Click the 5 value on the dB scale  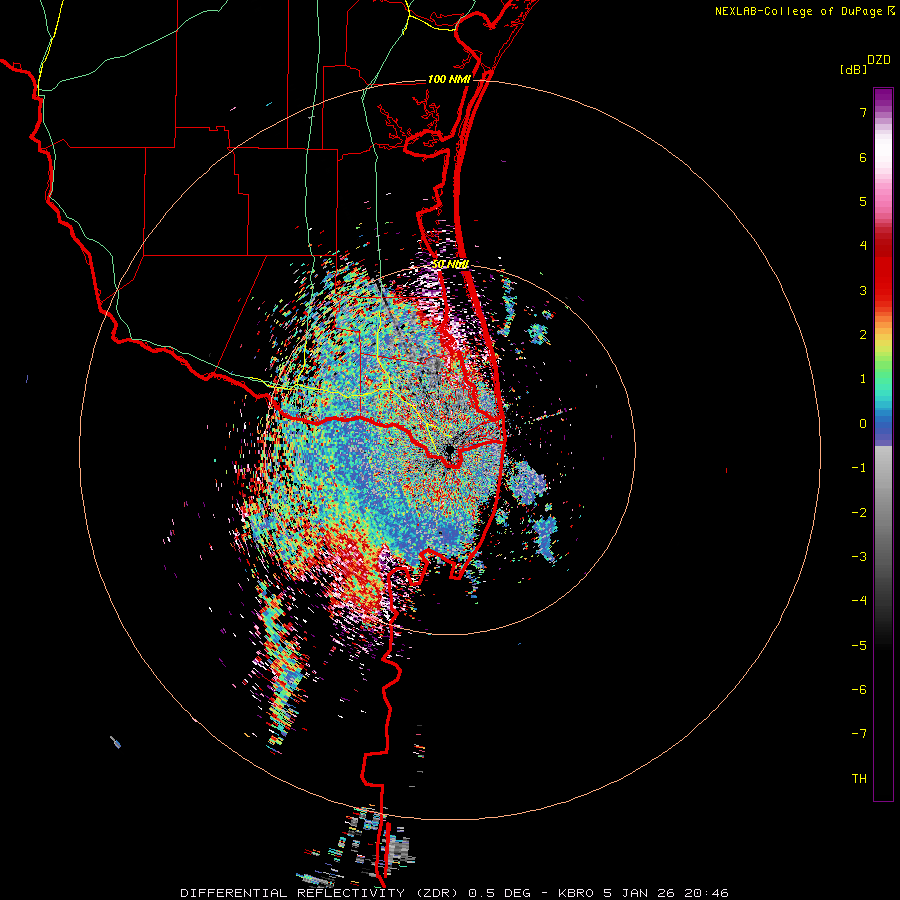point(863,201)
